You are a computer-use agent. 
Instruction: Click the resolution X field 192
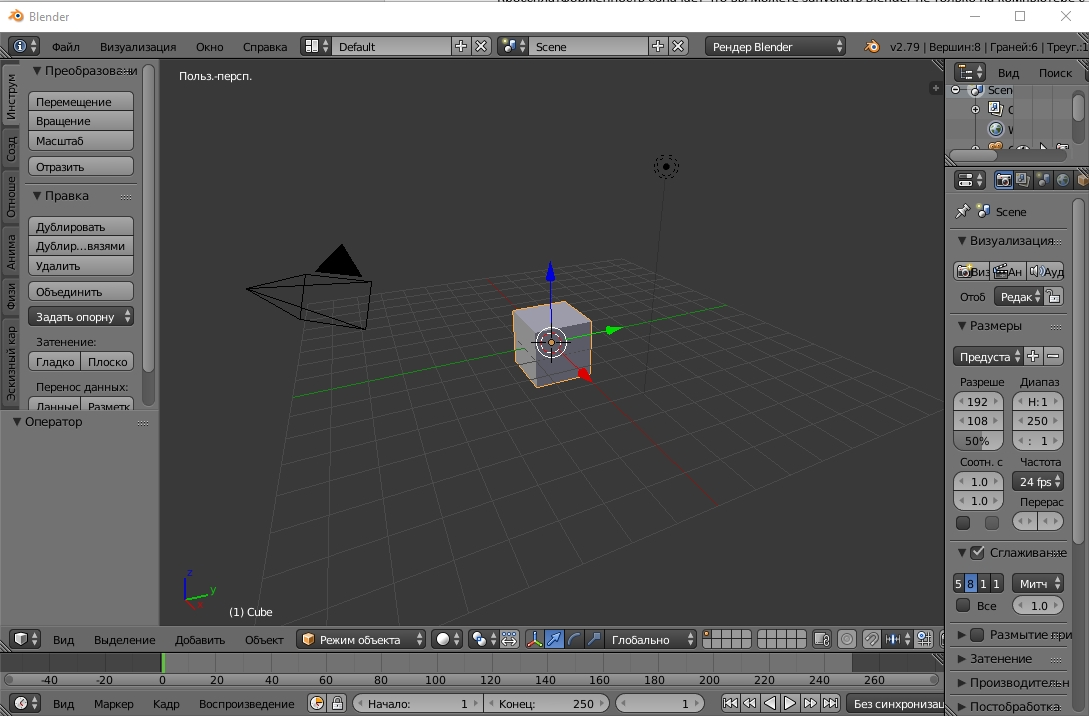point(978,401)
